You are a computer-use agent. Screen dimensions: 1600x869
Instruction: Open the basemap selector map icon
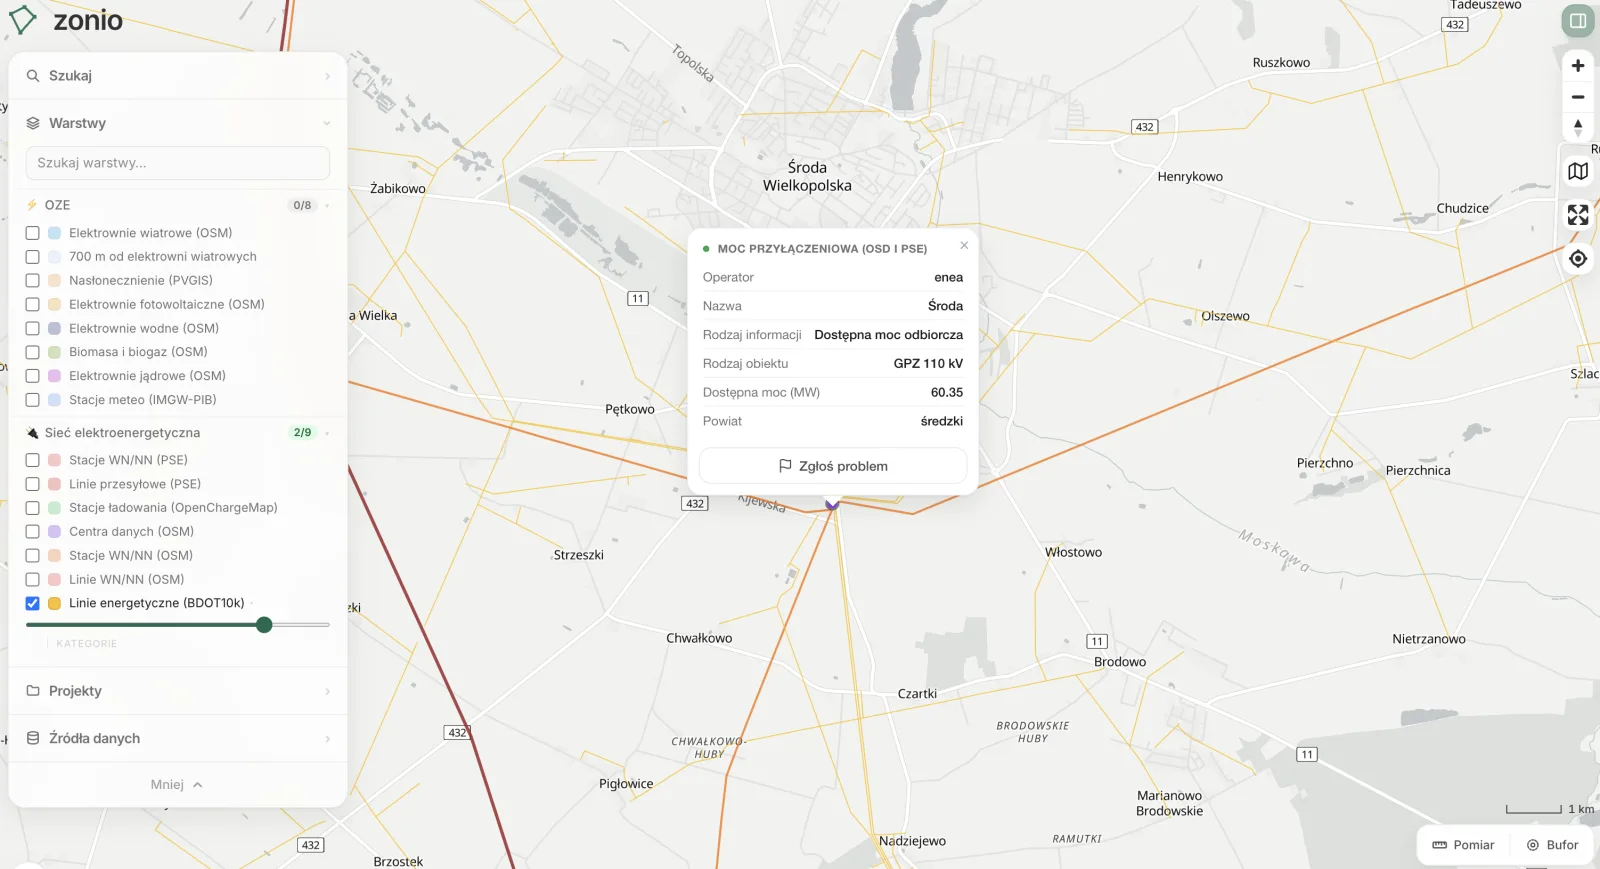tap(1578, 172)
